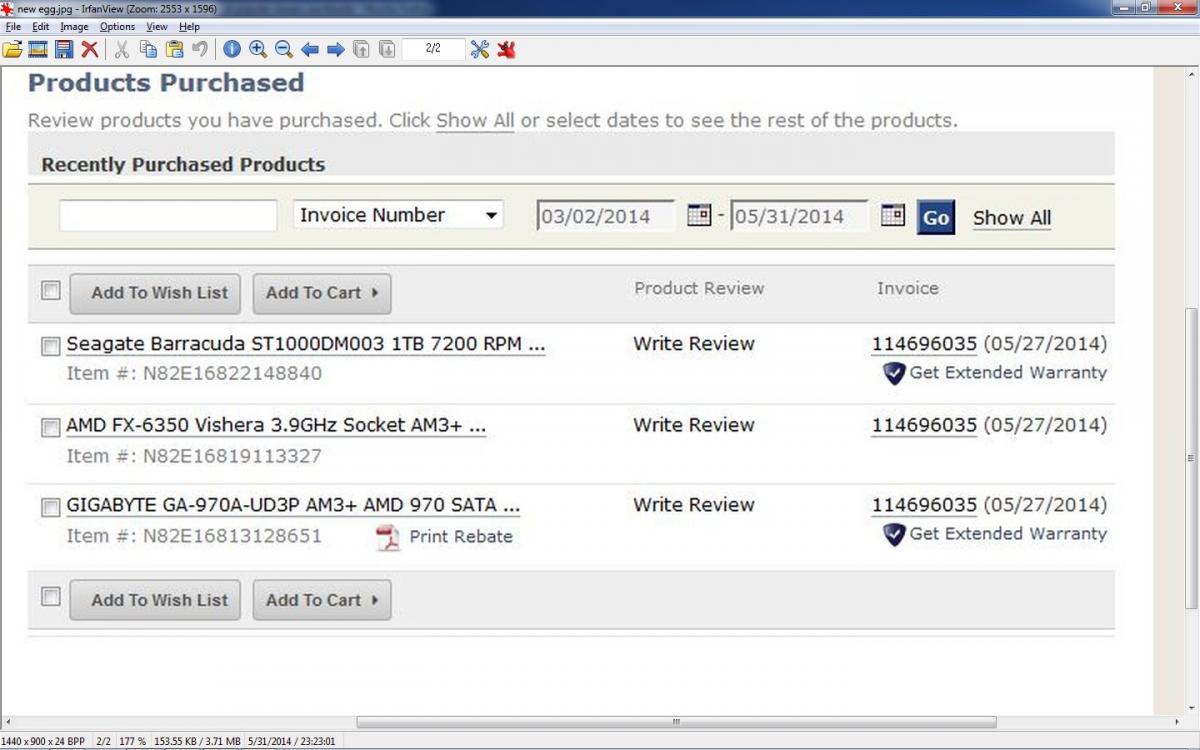The image size is (1200, 750).
Task: Click the Undo arrow icon
Action: pos(200,49)
